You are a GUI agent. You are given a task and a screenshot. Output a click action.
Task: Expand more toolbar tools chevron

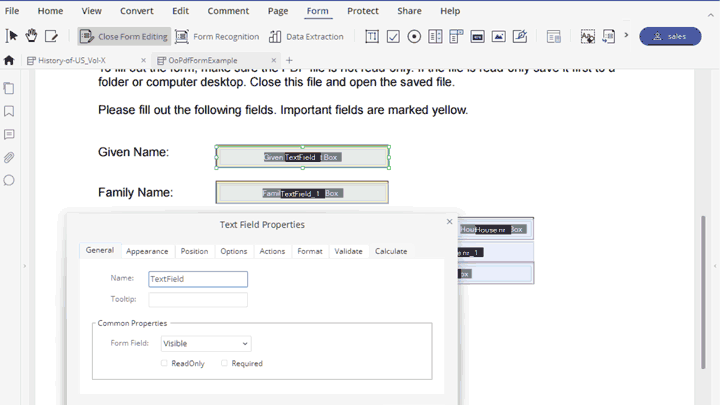pos(626,35)
